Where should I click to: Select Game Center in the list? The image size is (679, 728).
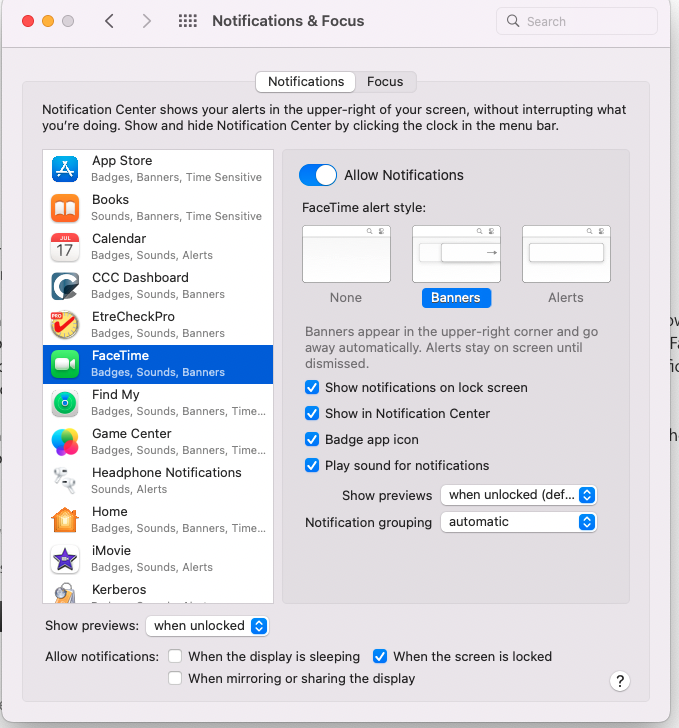pos(158,442)
